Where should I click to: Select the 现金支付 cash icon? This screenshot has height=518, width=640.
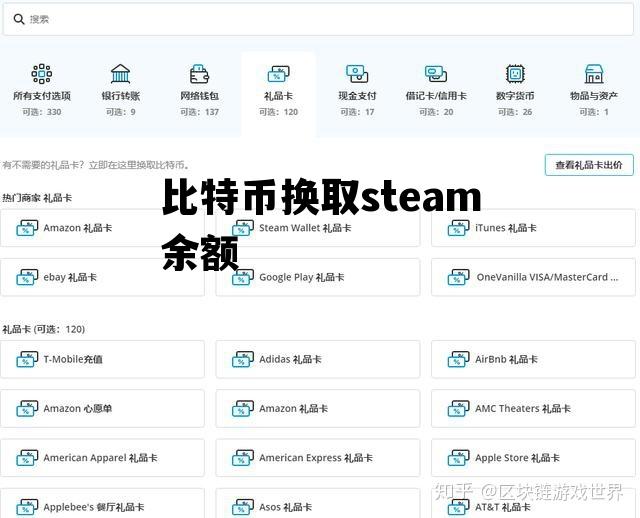point(357,74)
